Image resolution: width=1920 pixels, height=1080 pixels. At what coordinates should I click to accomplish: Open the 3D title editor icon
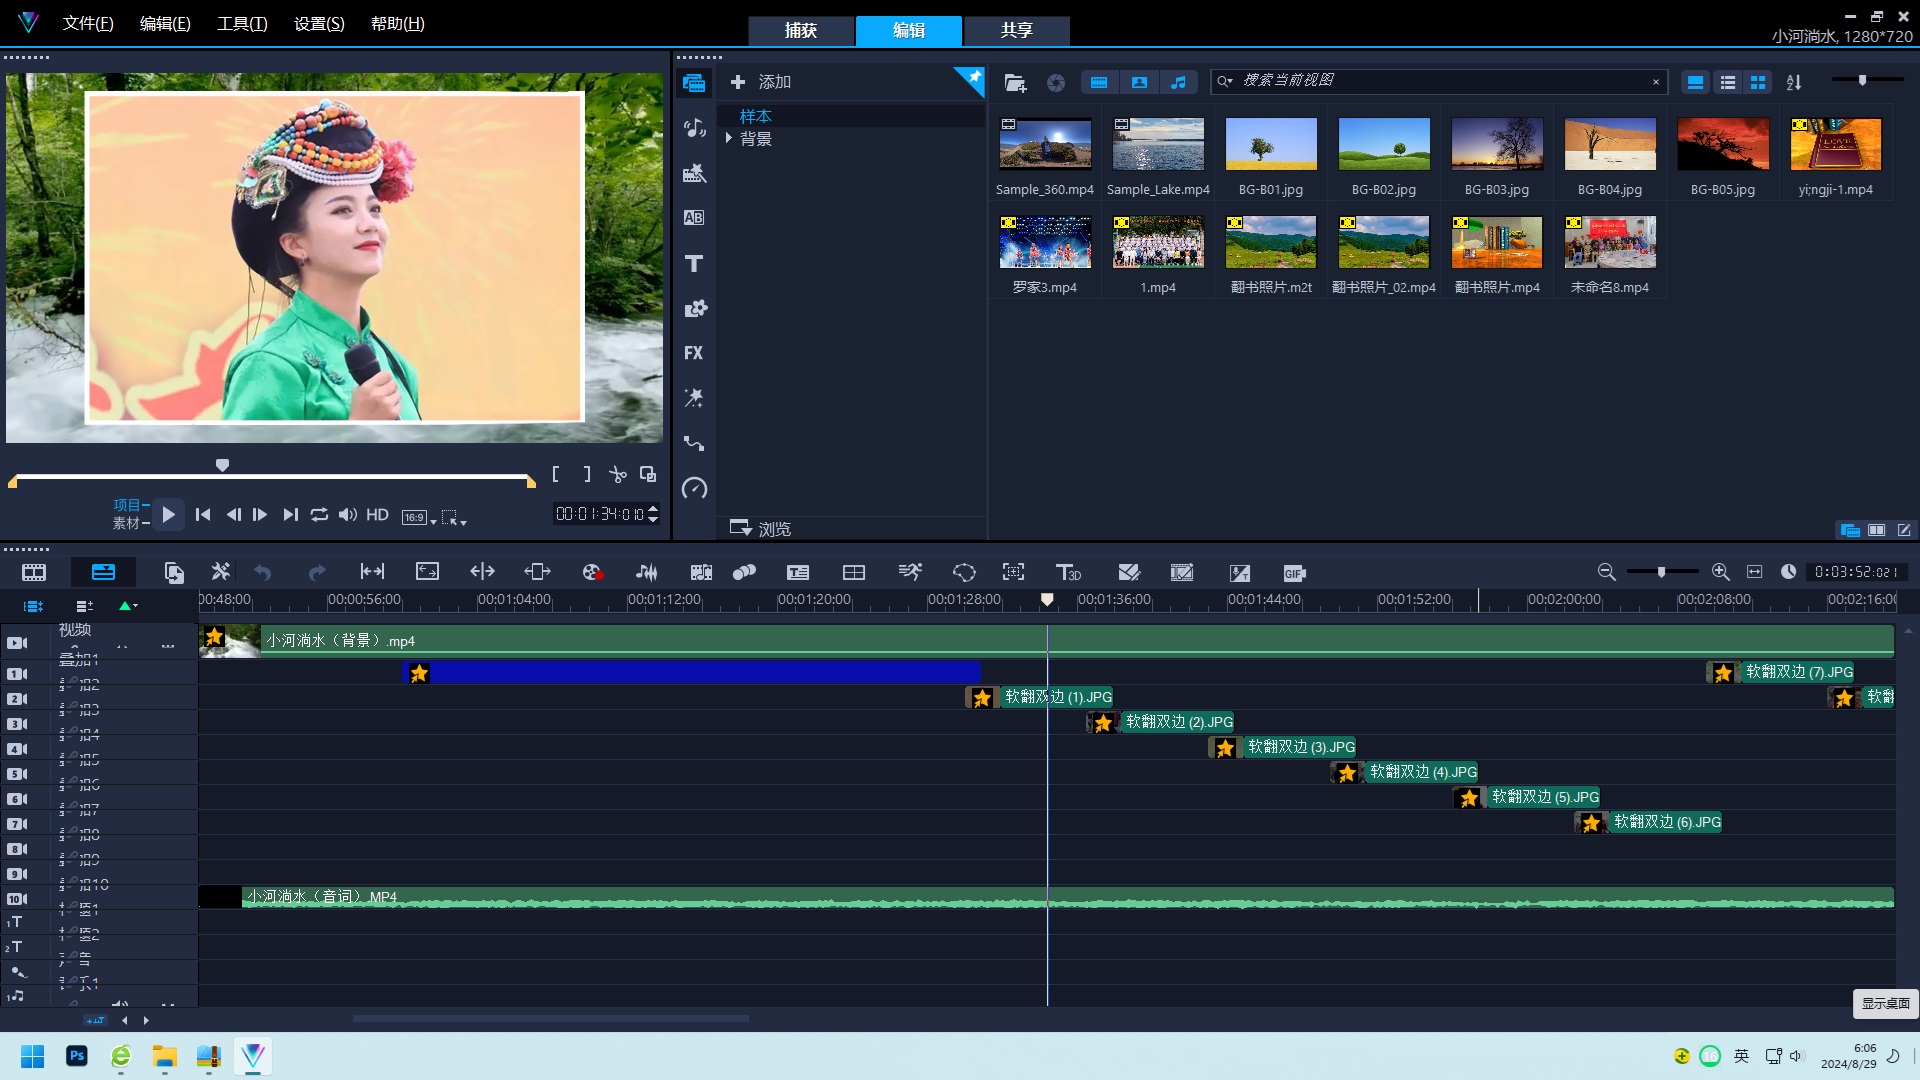1068,572
